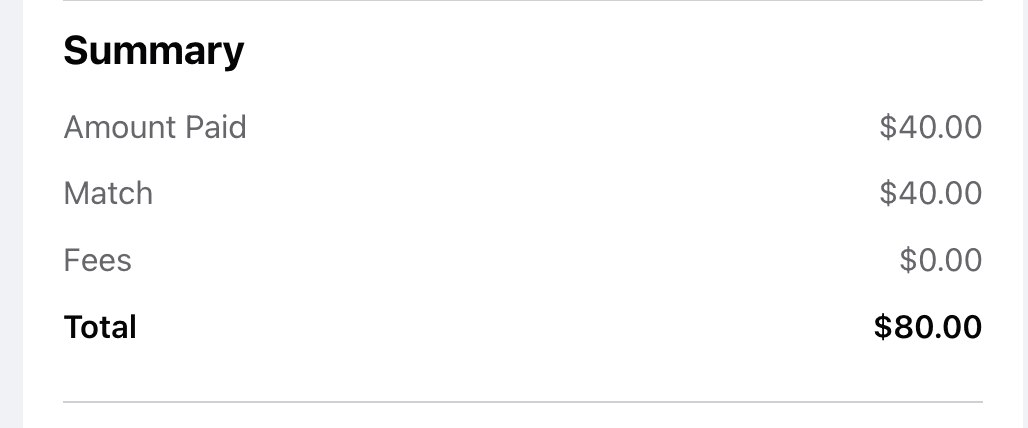This screenshot has height=428, width=1028.
Task: Select the Fees label
Action: (x=98, y=260)
